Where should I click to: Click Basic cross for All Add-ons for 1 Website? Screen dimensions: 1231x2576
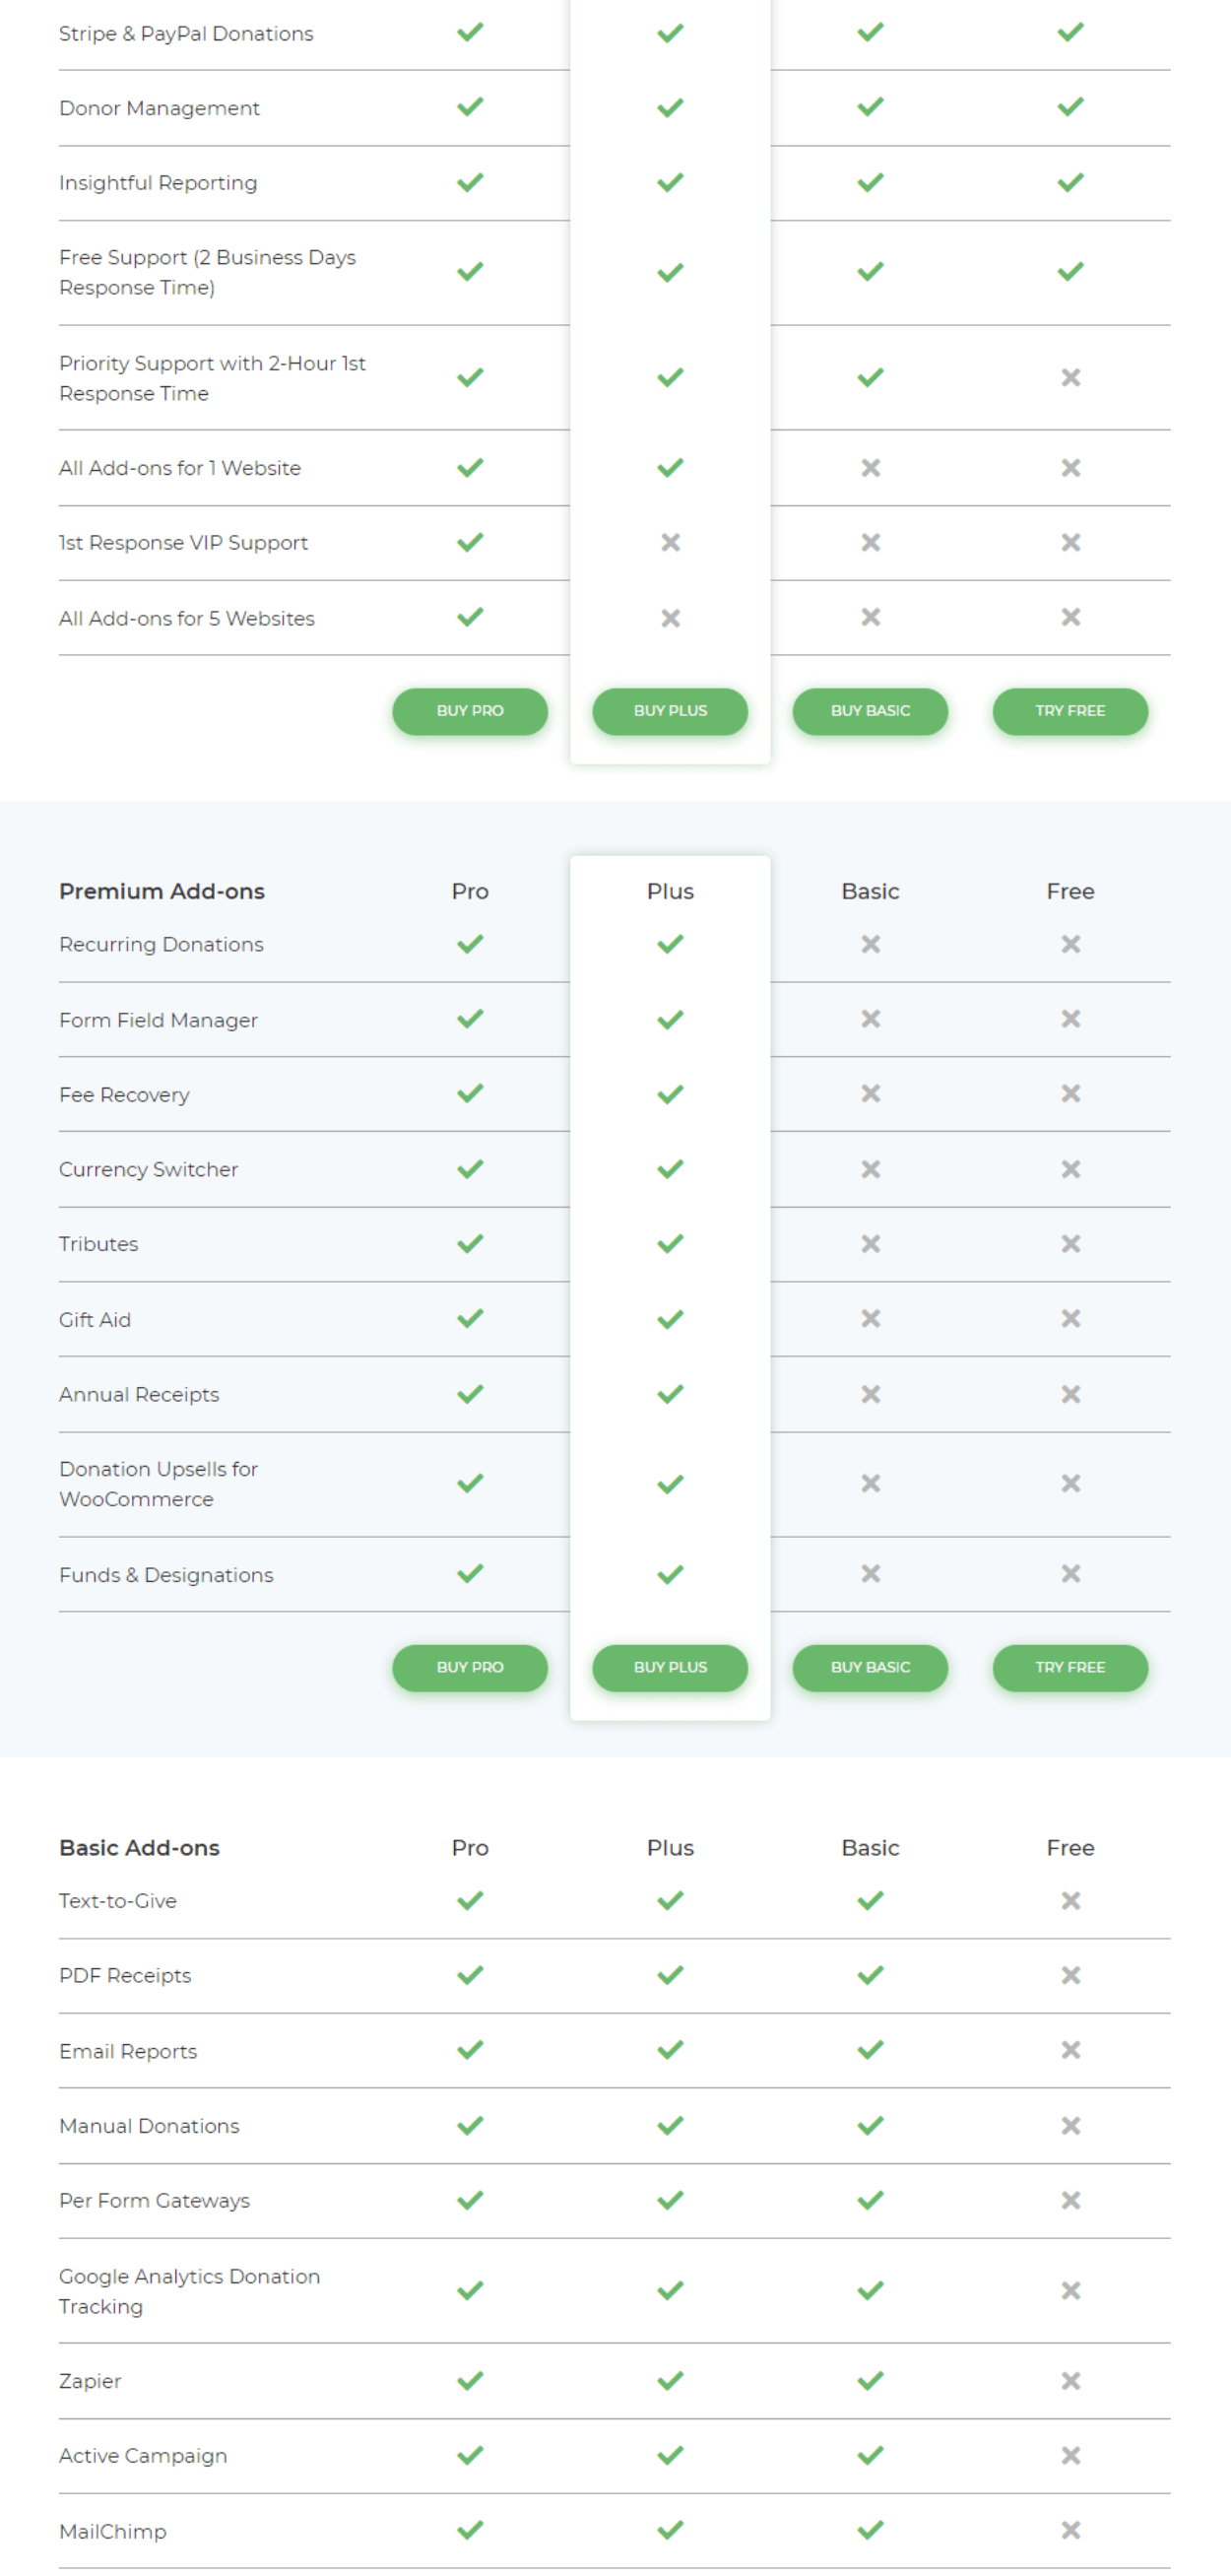point(870,467)
